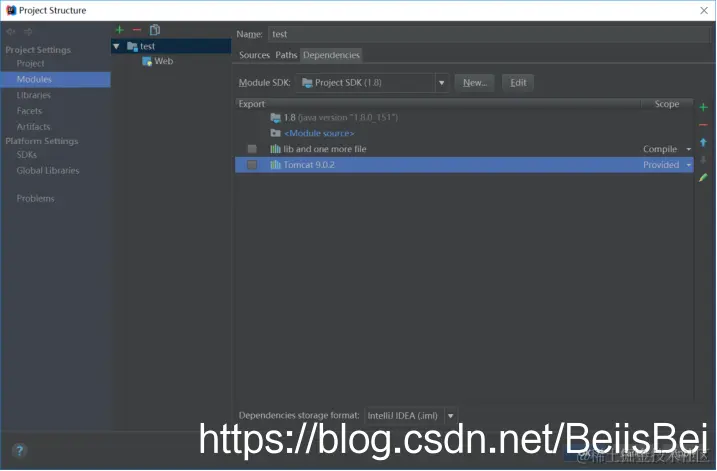Click the test module folder icon

[x=132, y=46]
